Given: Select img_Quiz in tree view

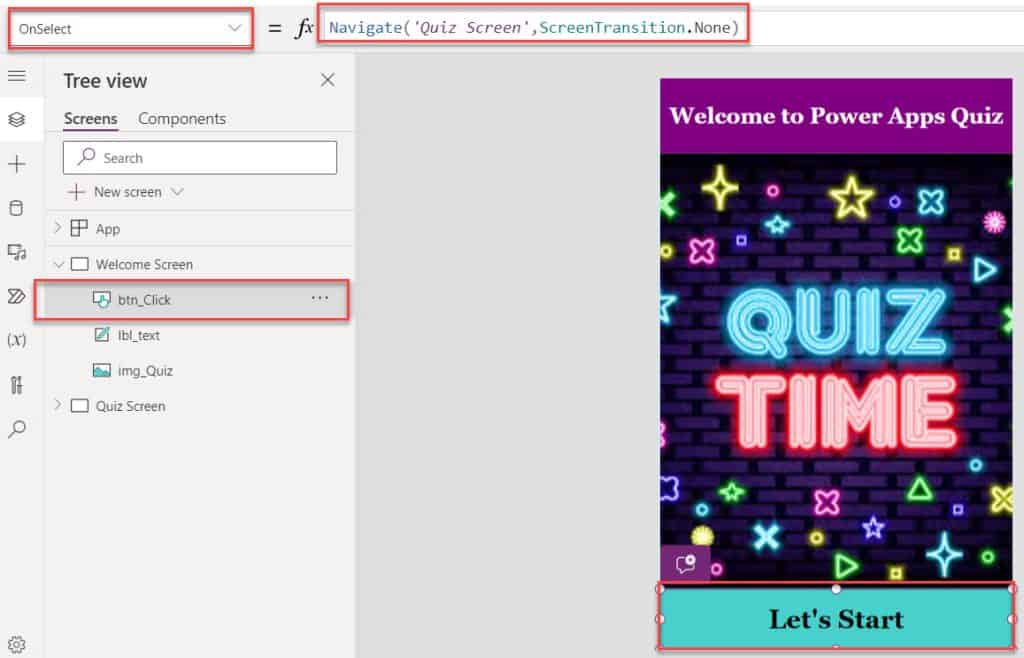Looking at the screenshot, I should [146, 371].
